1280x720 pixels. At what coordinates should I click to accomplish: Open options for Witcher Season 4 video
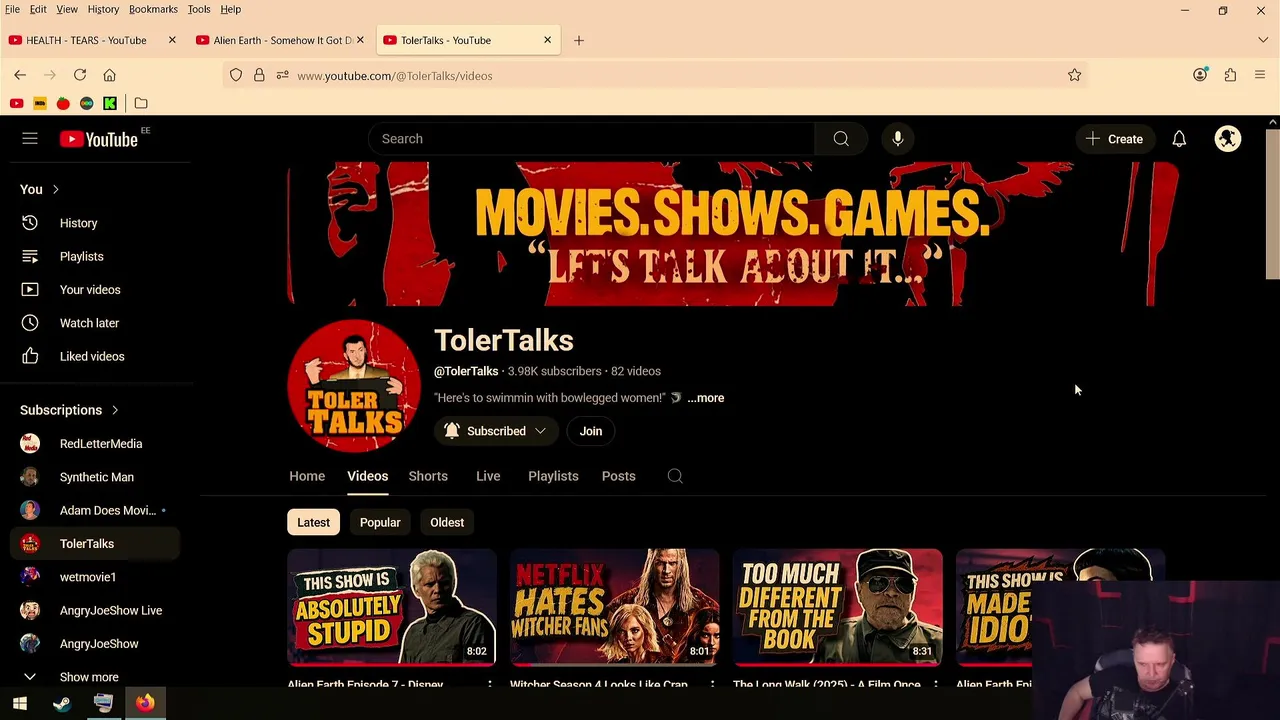[712, 685]
